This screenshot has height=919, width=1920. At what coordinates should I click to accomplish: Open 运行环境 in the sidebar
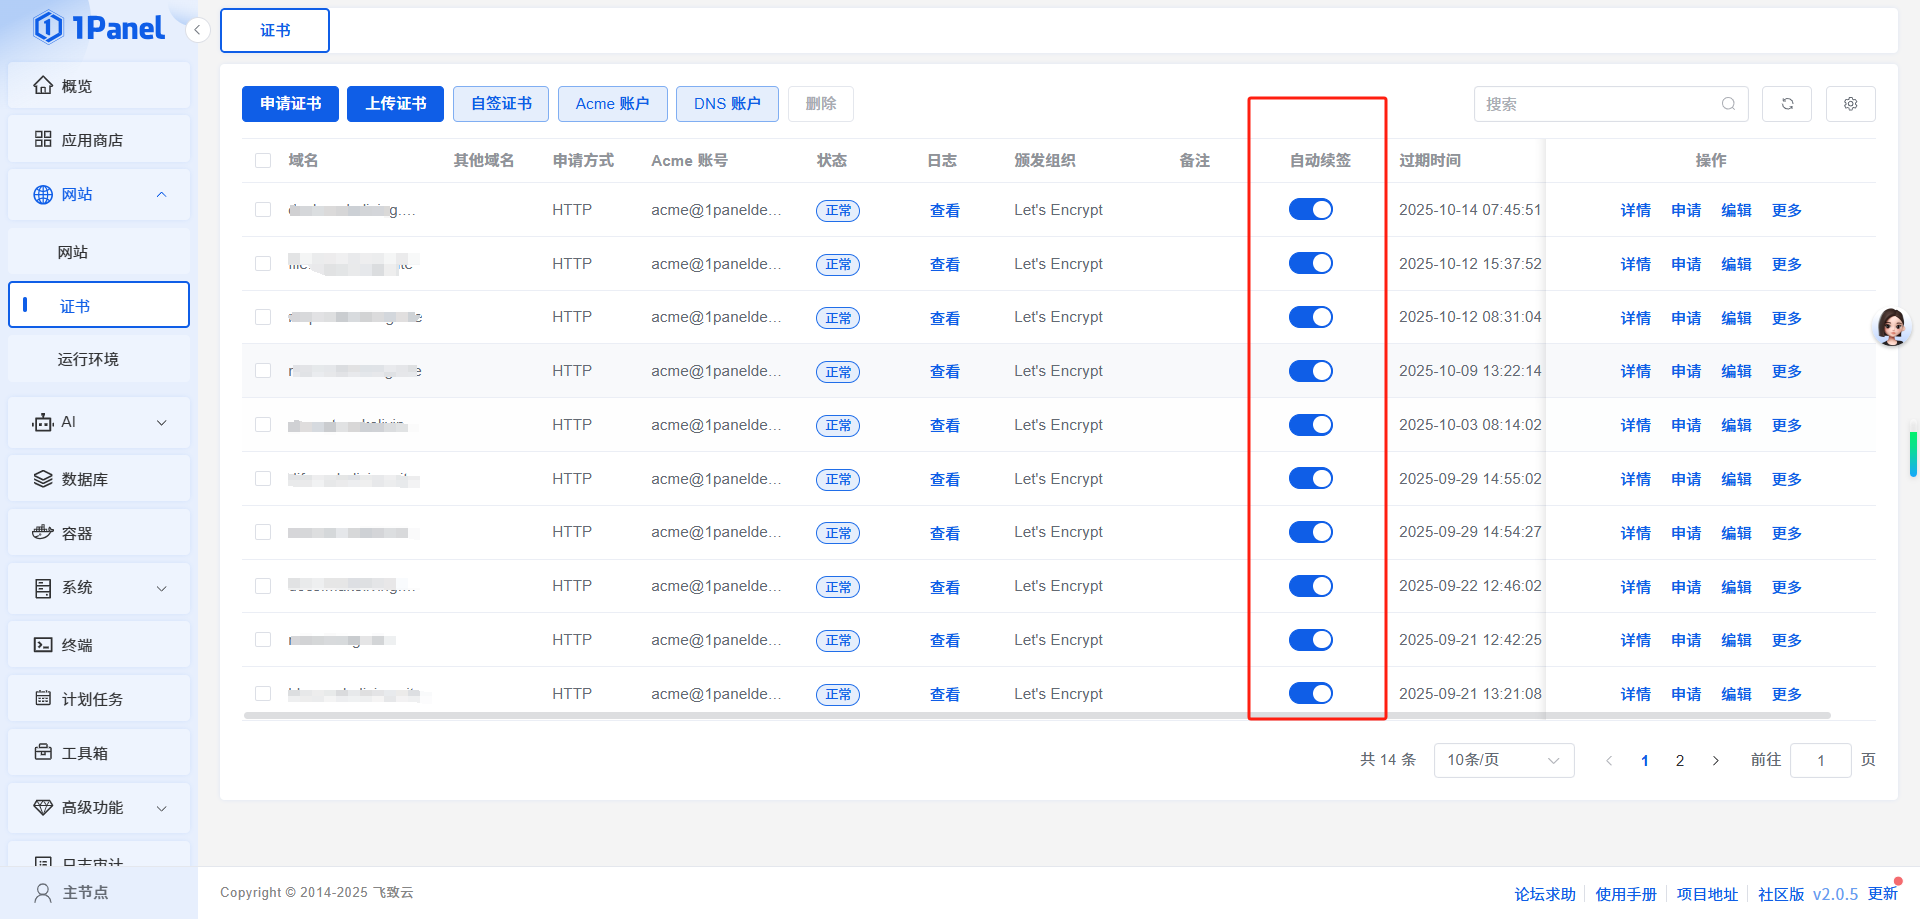coord(88,360)
